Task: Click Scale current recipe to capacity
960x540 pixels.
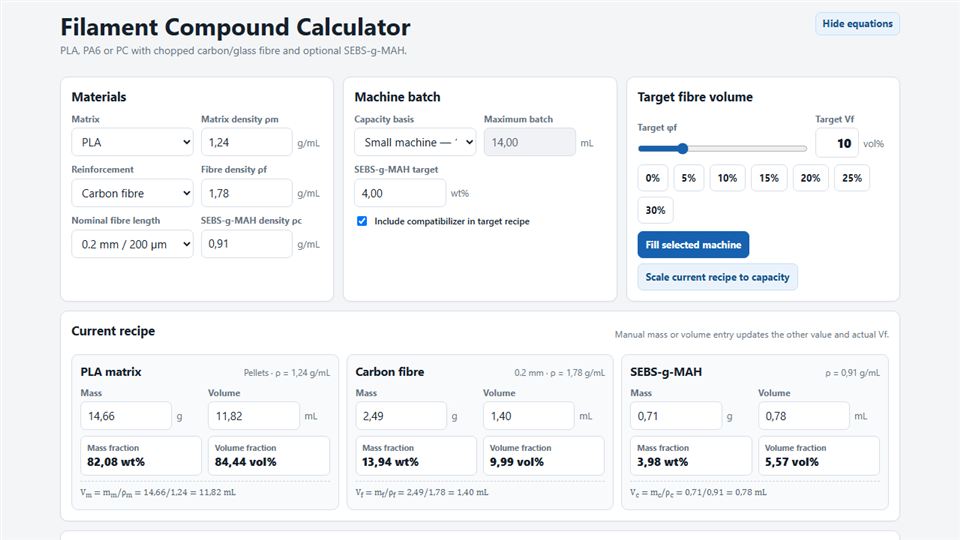Action: point(718,277)
